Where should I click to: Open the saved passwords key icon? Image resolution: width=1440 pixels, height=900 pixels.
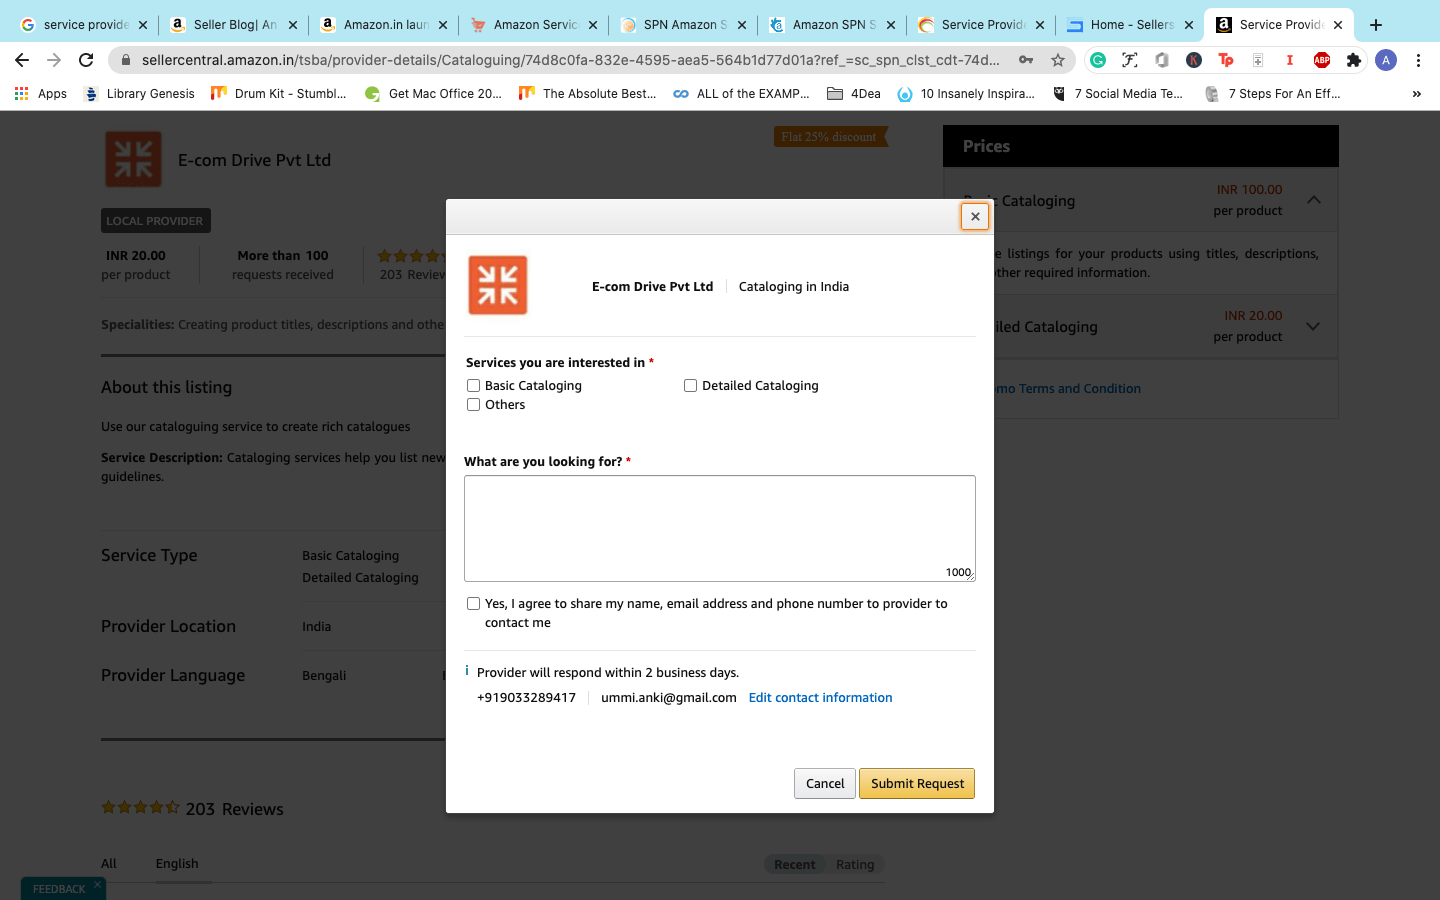pyautogui.click(x=1026, y=60)
